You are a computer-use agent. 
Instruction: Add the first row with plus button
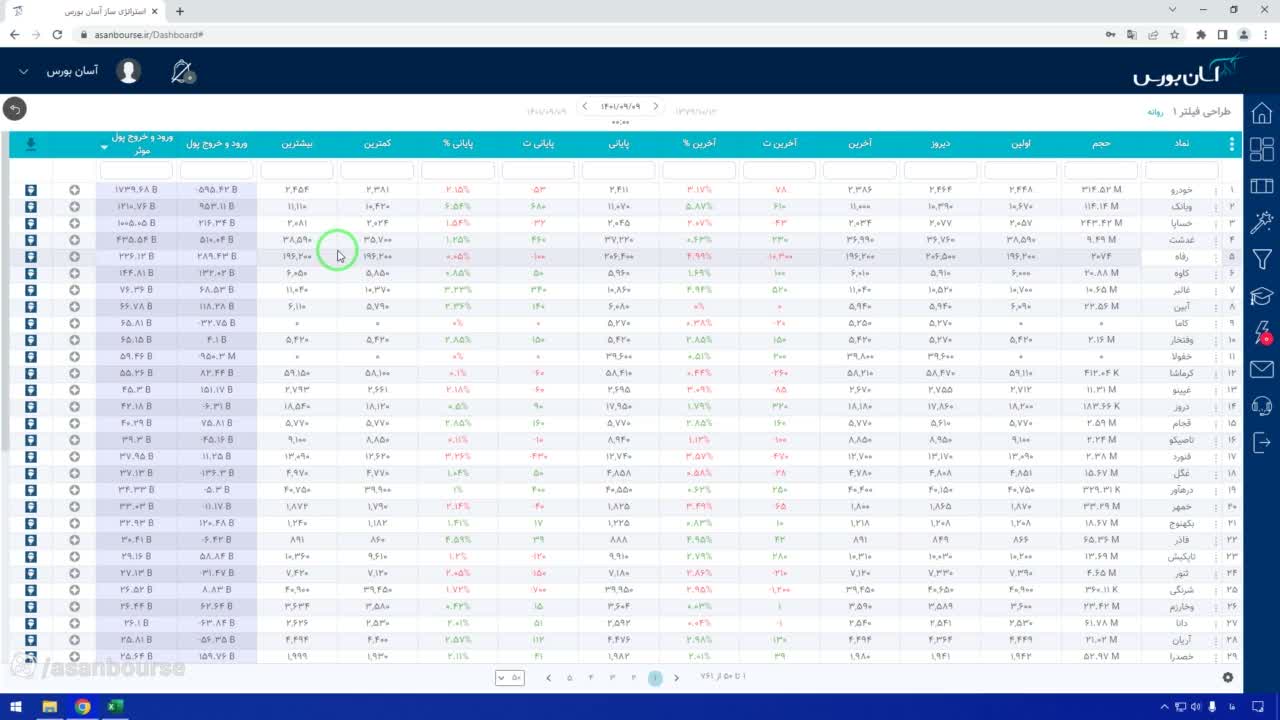point(74,190)
